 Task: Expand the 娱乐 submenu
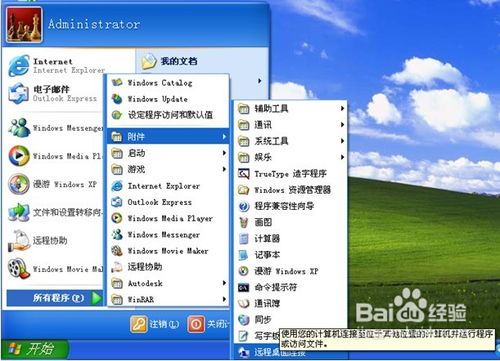click(291, 157)
